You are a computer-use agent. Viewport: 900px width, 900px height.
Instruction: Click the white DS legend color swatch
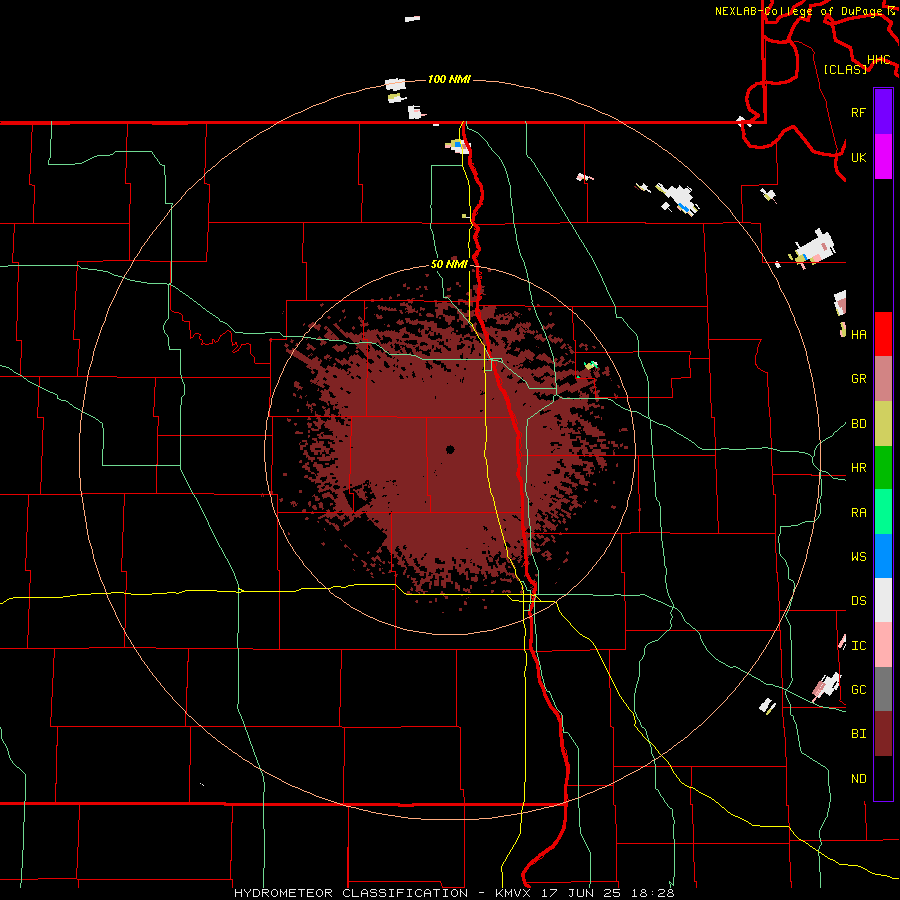[883, 600]
